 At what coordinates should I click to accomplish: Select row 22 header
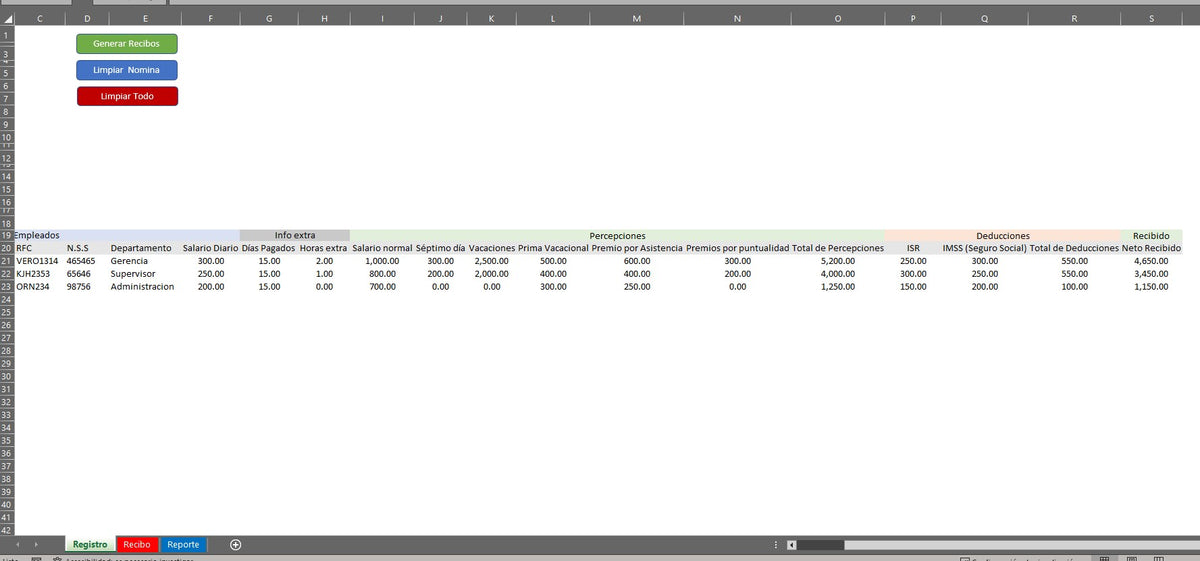tap(6, 274)
